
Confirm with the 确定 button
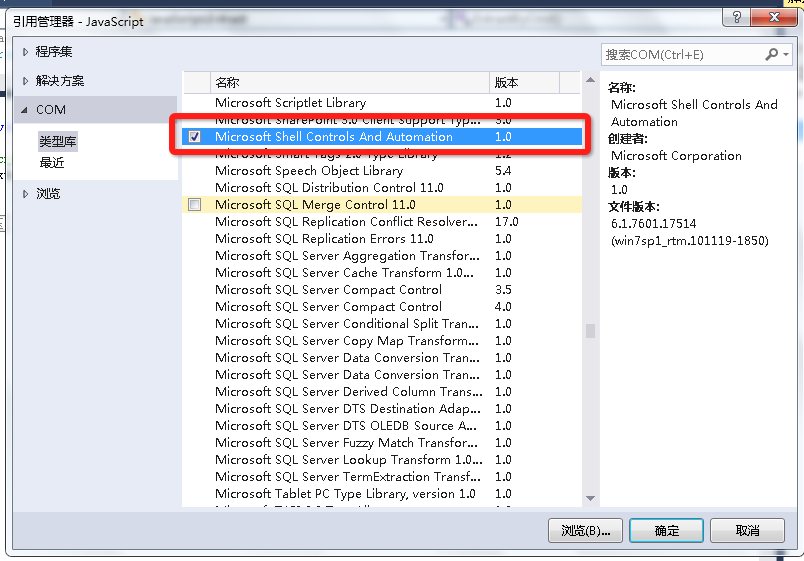coord(666,530)
